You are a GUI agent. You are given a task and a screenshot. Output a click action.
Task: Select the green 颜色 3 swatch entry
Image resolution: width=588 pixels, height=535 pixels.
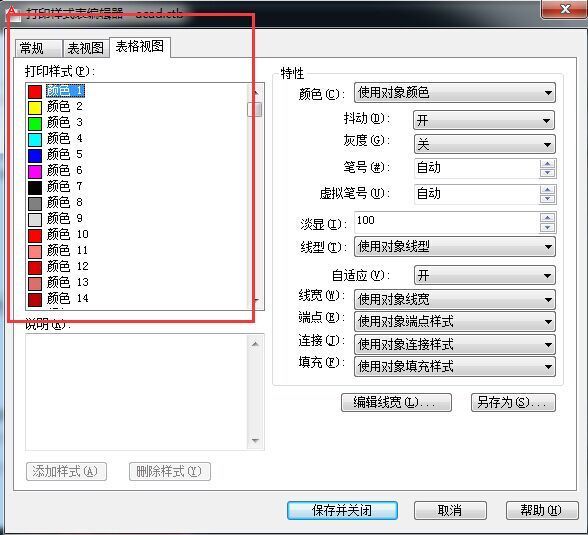pyautogui.click(x=56, y=123)
